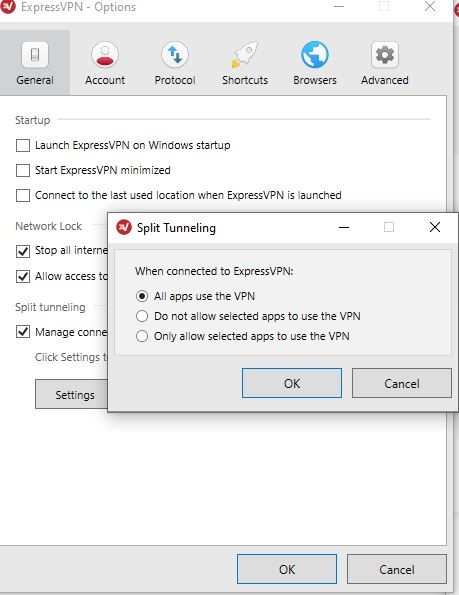This screenshot has height=595, width=459.
Task: Confirm Split Tunneling dialog with OK
Action: (x=292, y=383)
